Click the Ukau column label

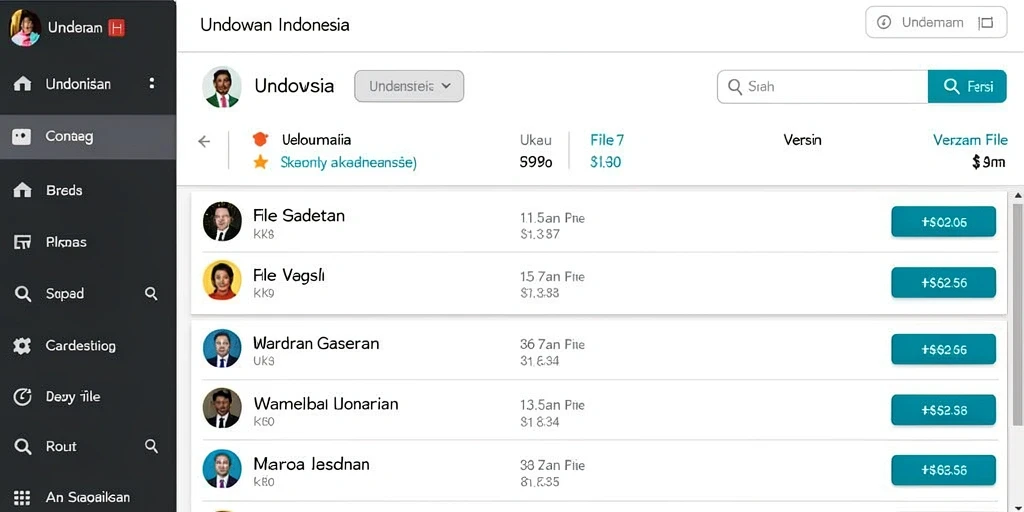[536, 140]
